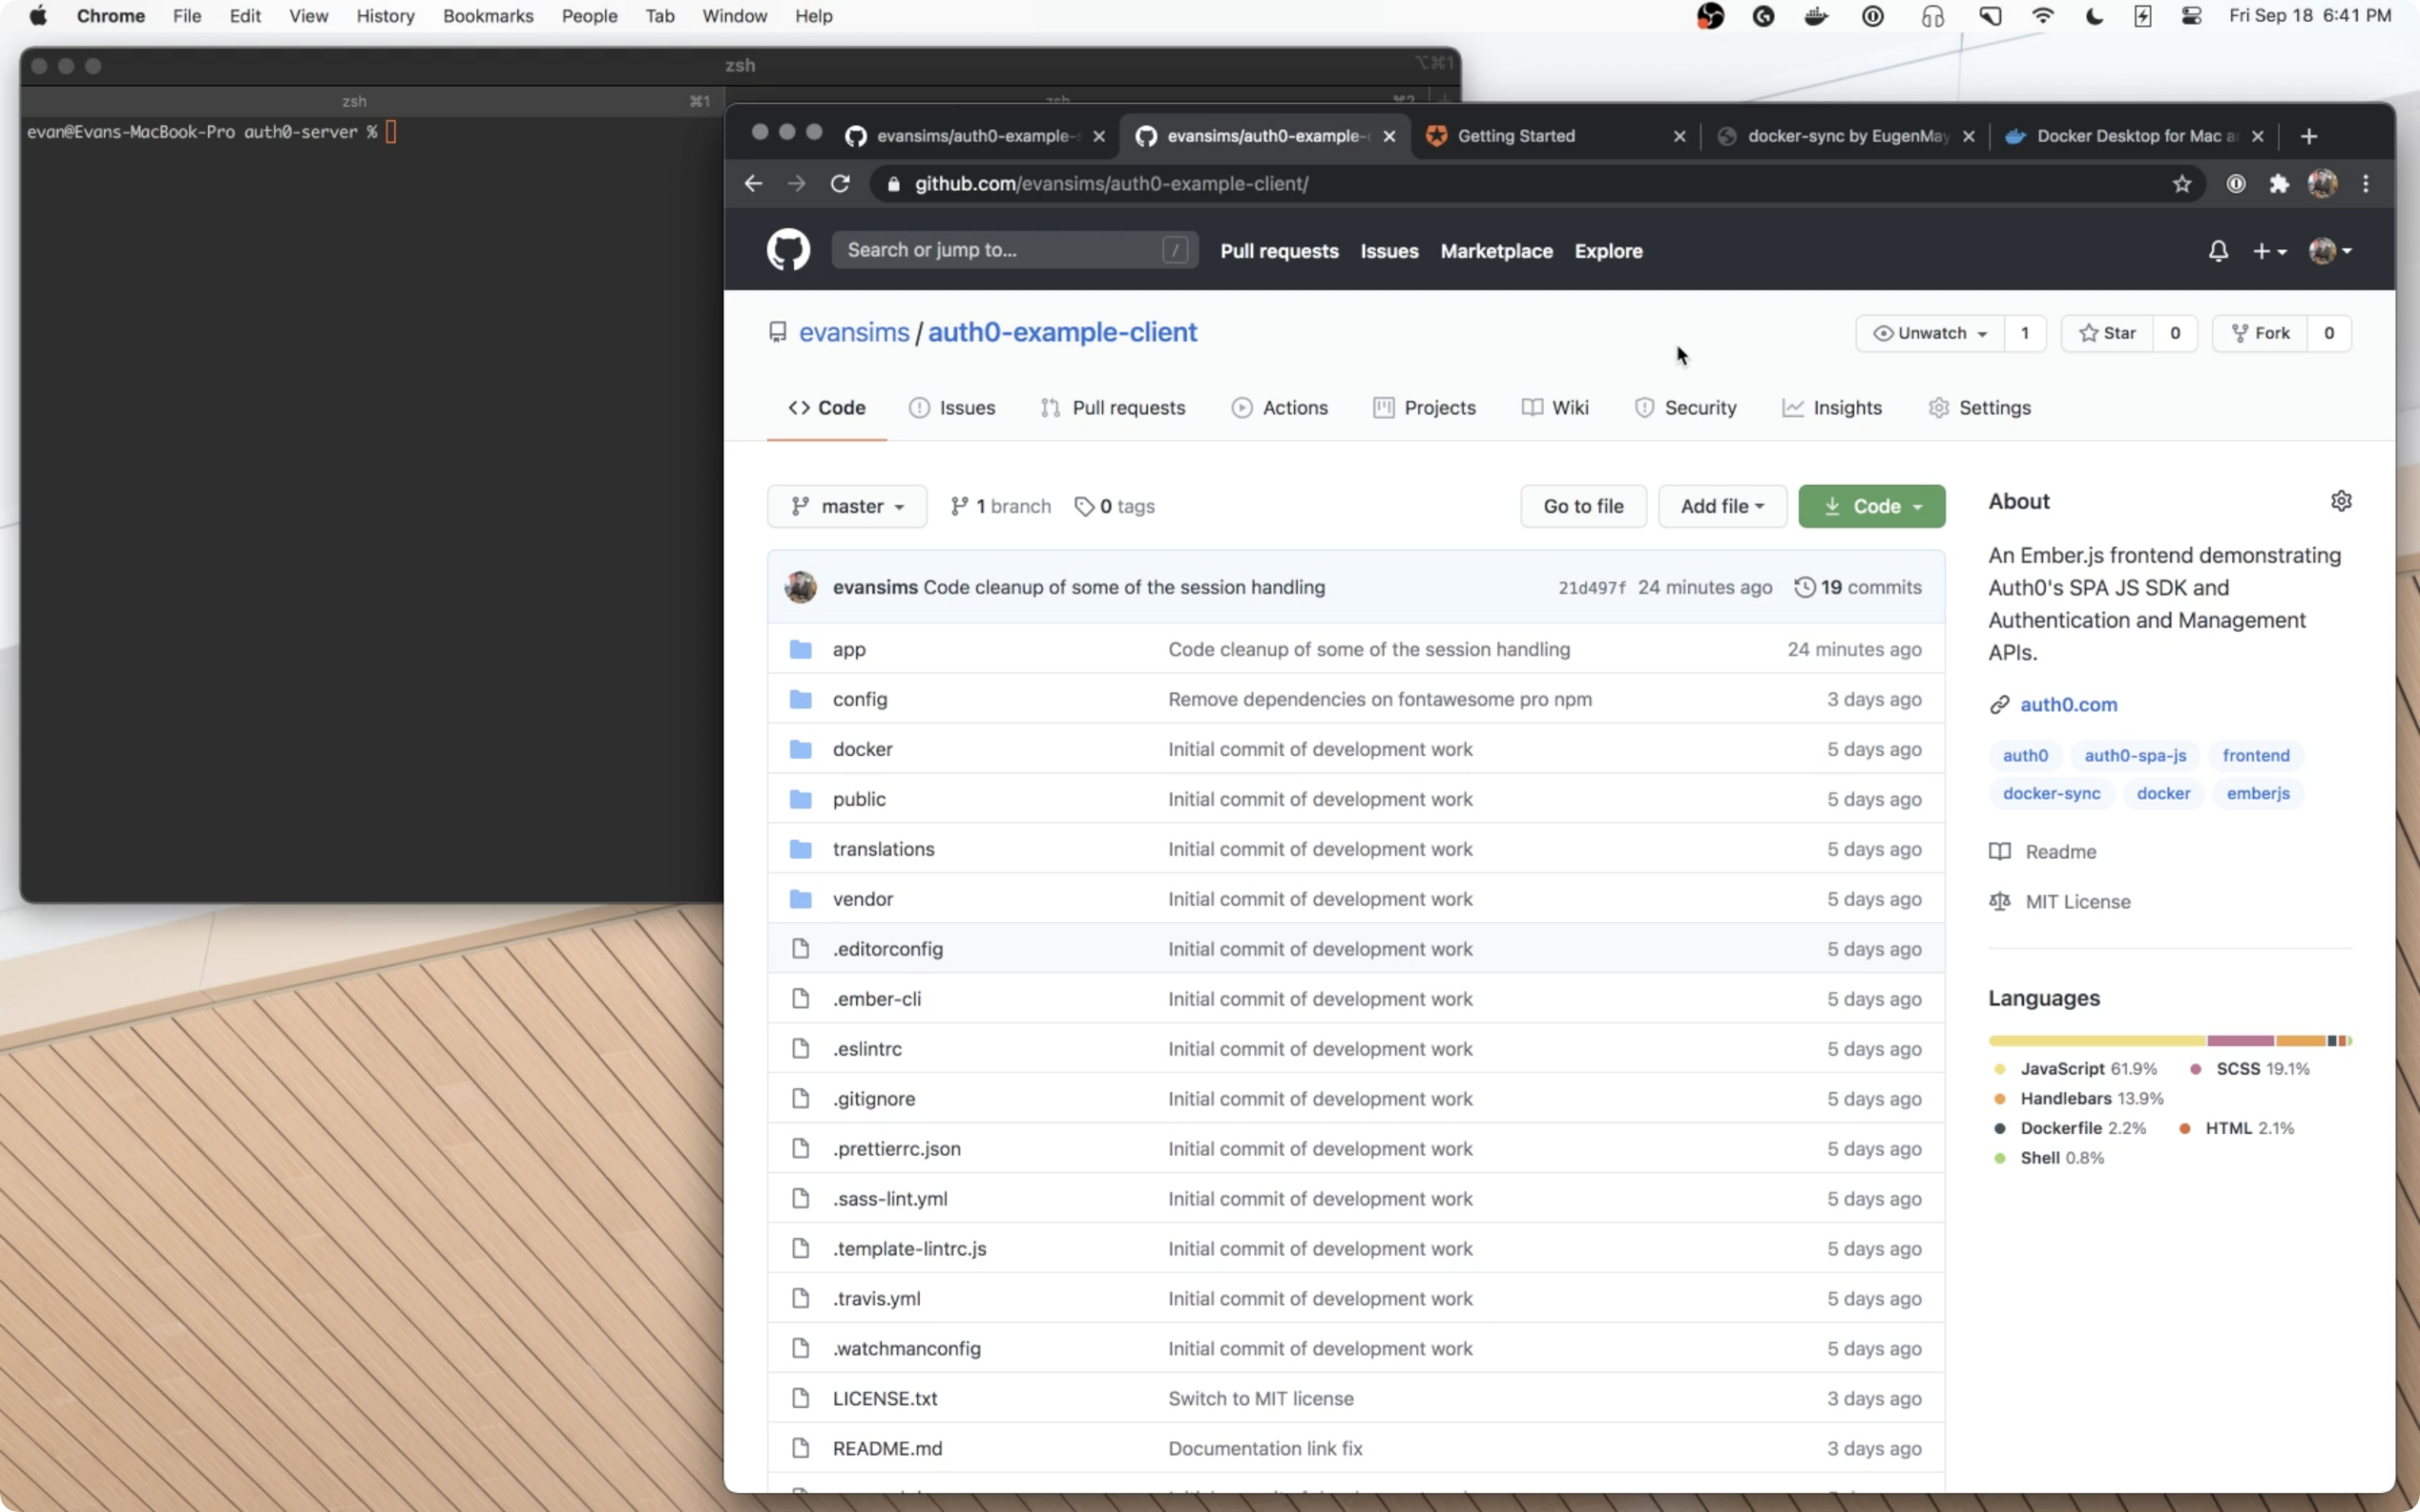The width and height of the screenshot is (2420, 1512).
Task: Bookmark page with star icon
Action: (x=2181, y=184)
